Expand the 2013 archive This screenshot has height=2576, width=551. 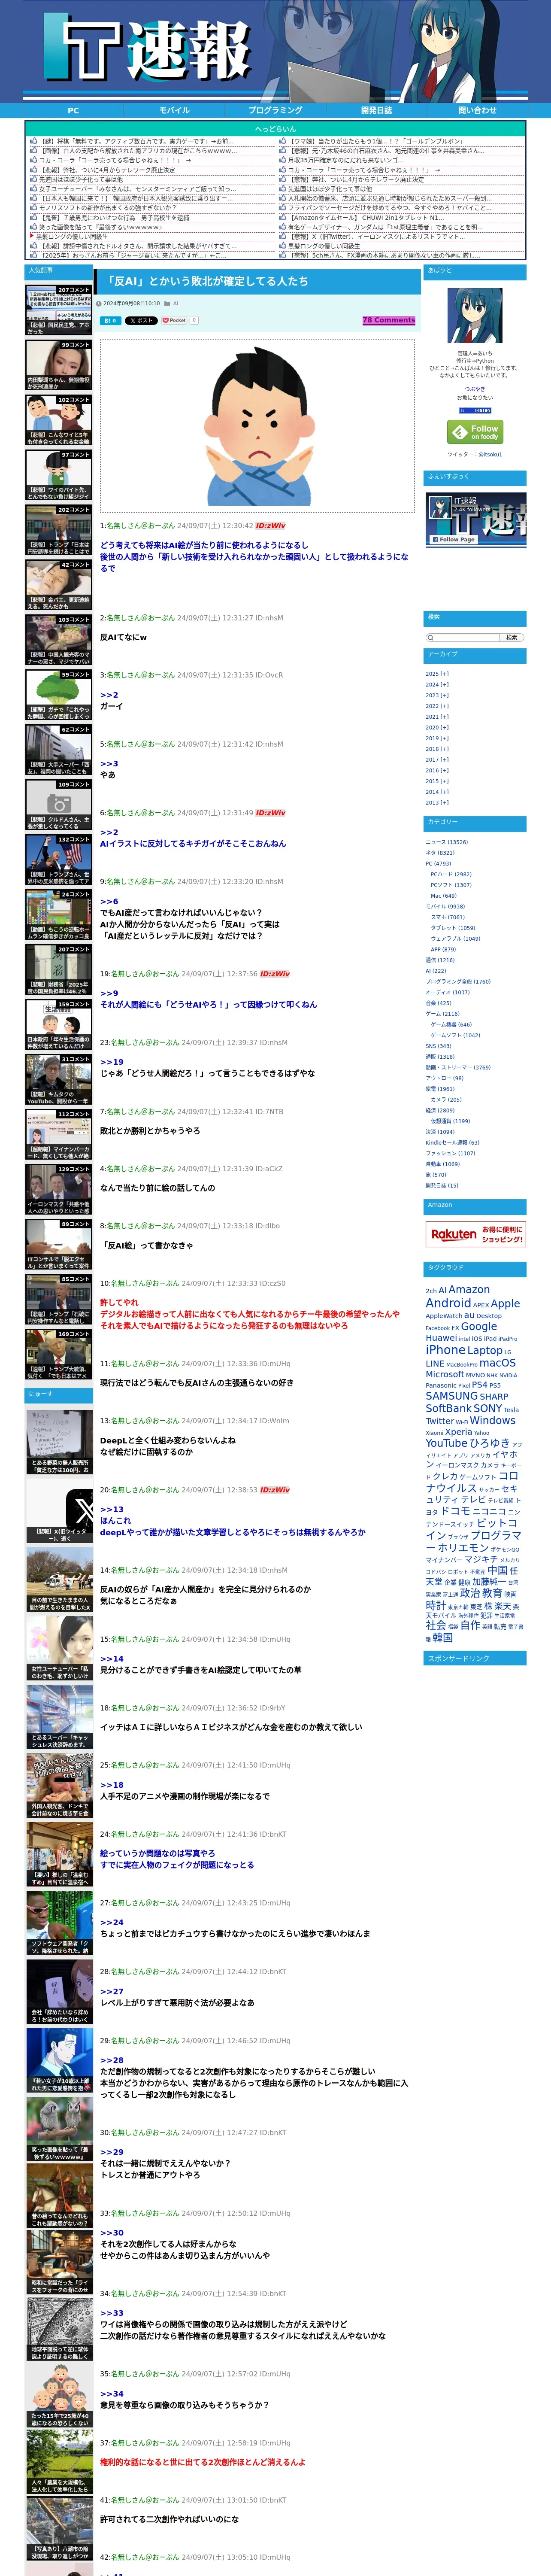[x=437, y=802]
